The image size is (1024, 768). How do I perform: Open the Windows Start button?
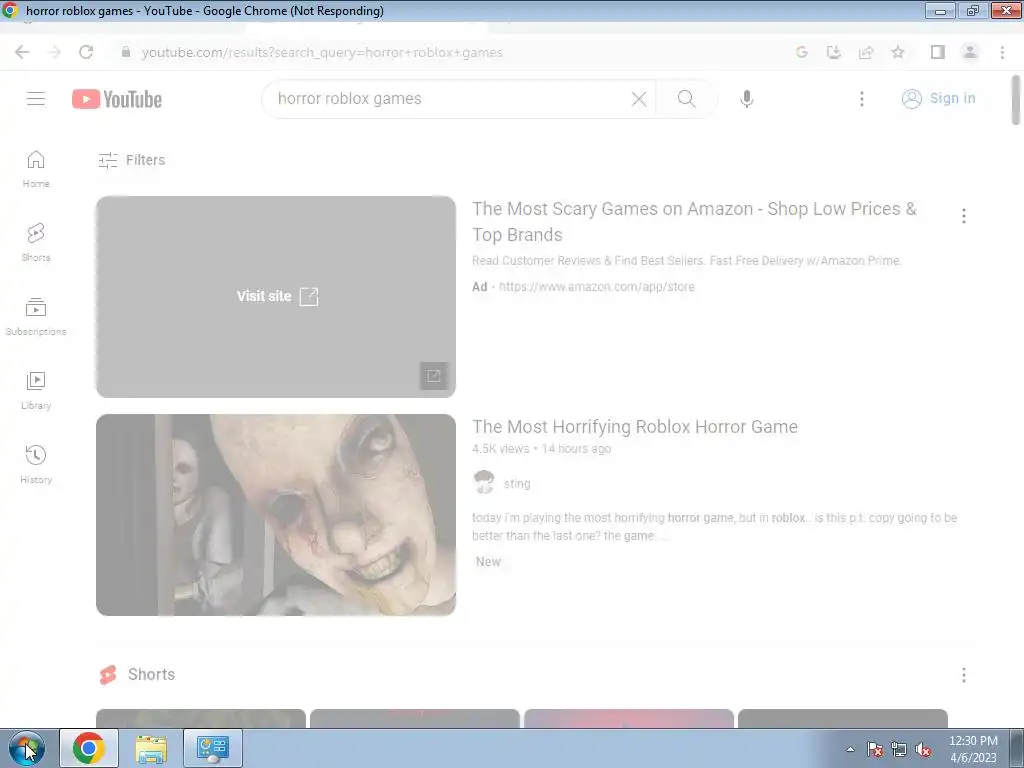coord(26,748)
